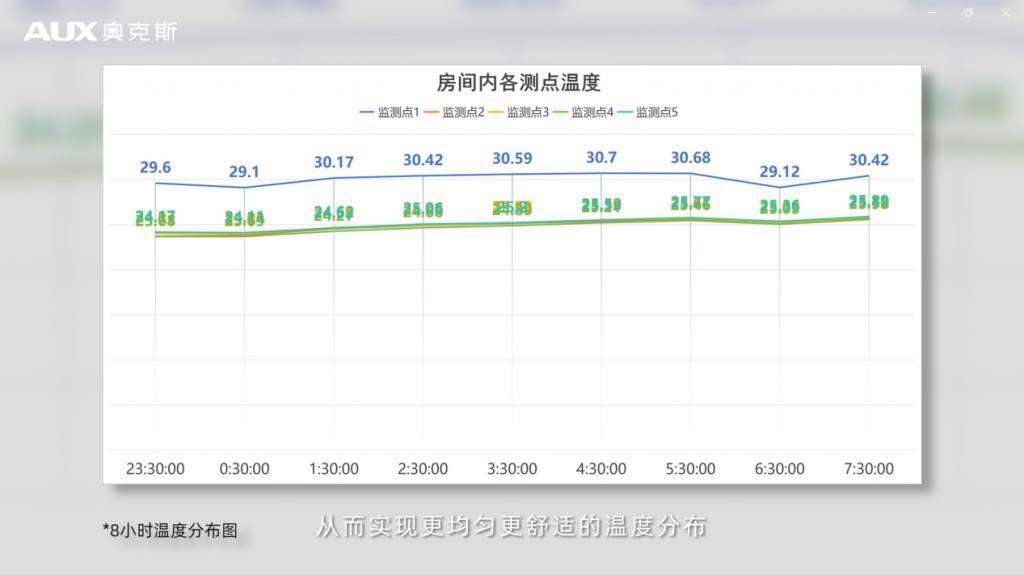Viewport: 1024px width, 575px height.
Task: Select the 29.6 data label
Action: (155, 168)
